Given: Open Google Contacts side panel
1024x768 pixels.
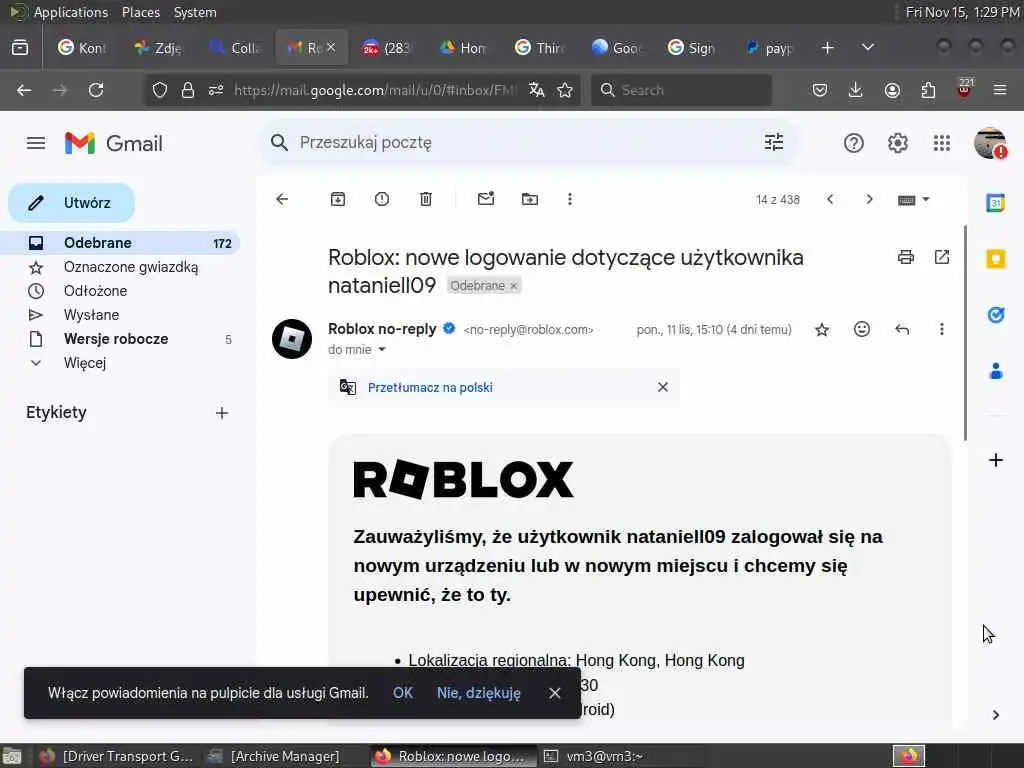Looking at the screenshot, I should point(996,372).
